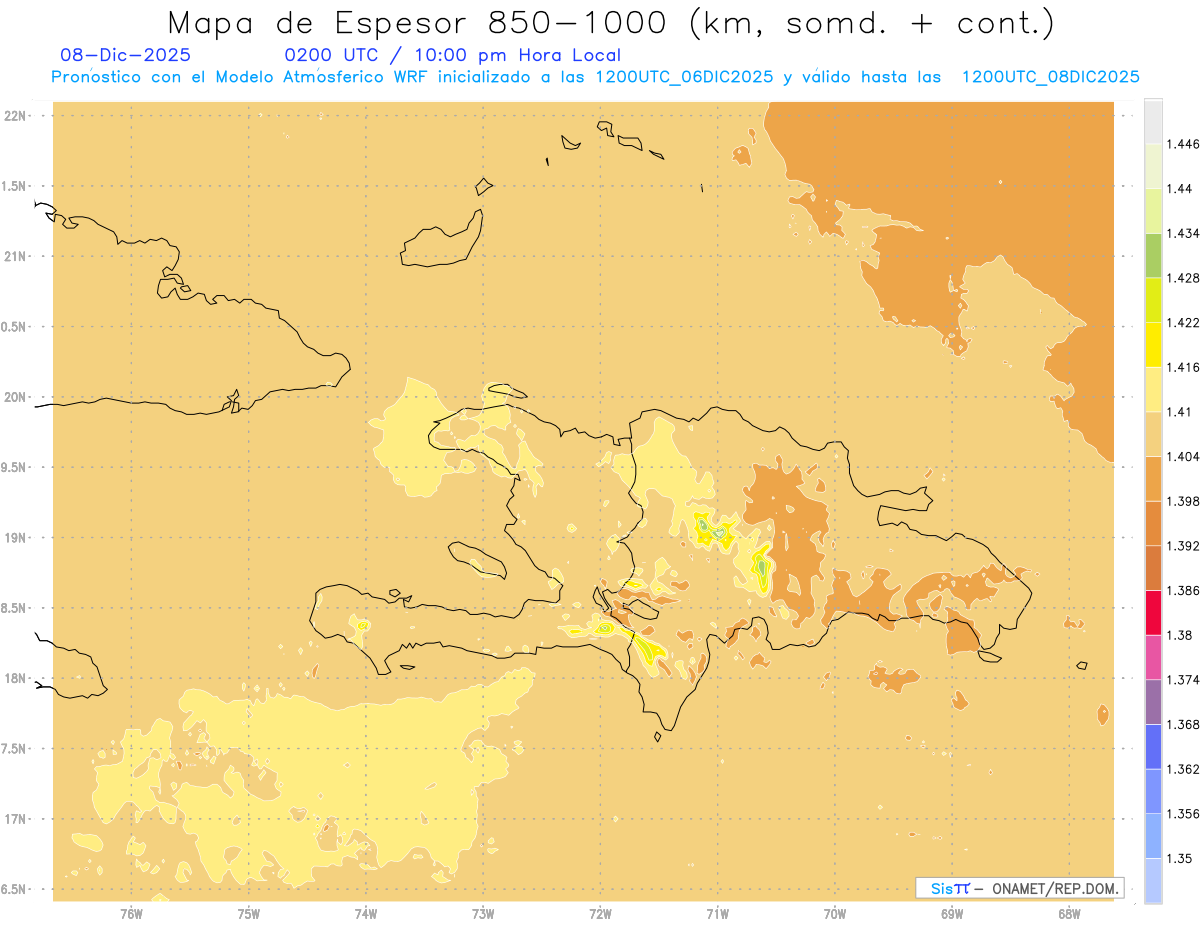
Task: Click the '76W' longitude label
Action: pos(131,914)
